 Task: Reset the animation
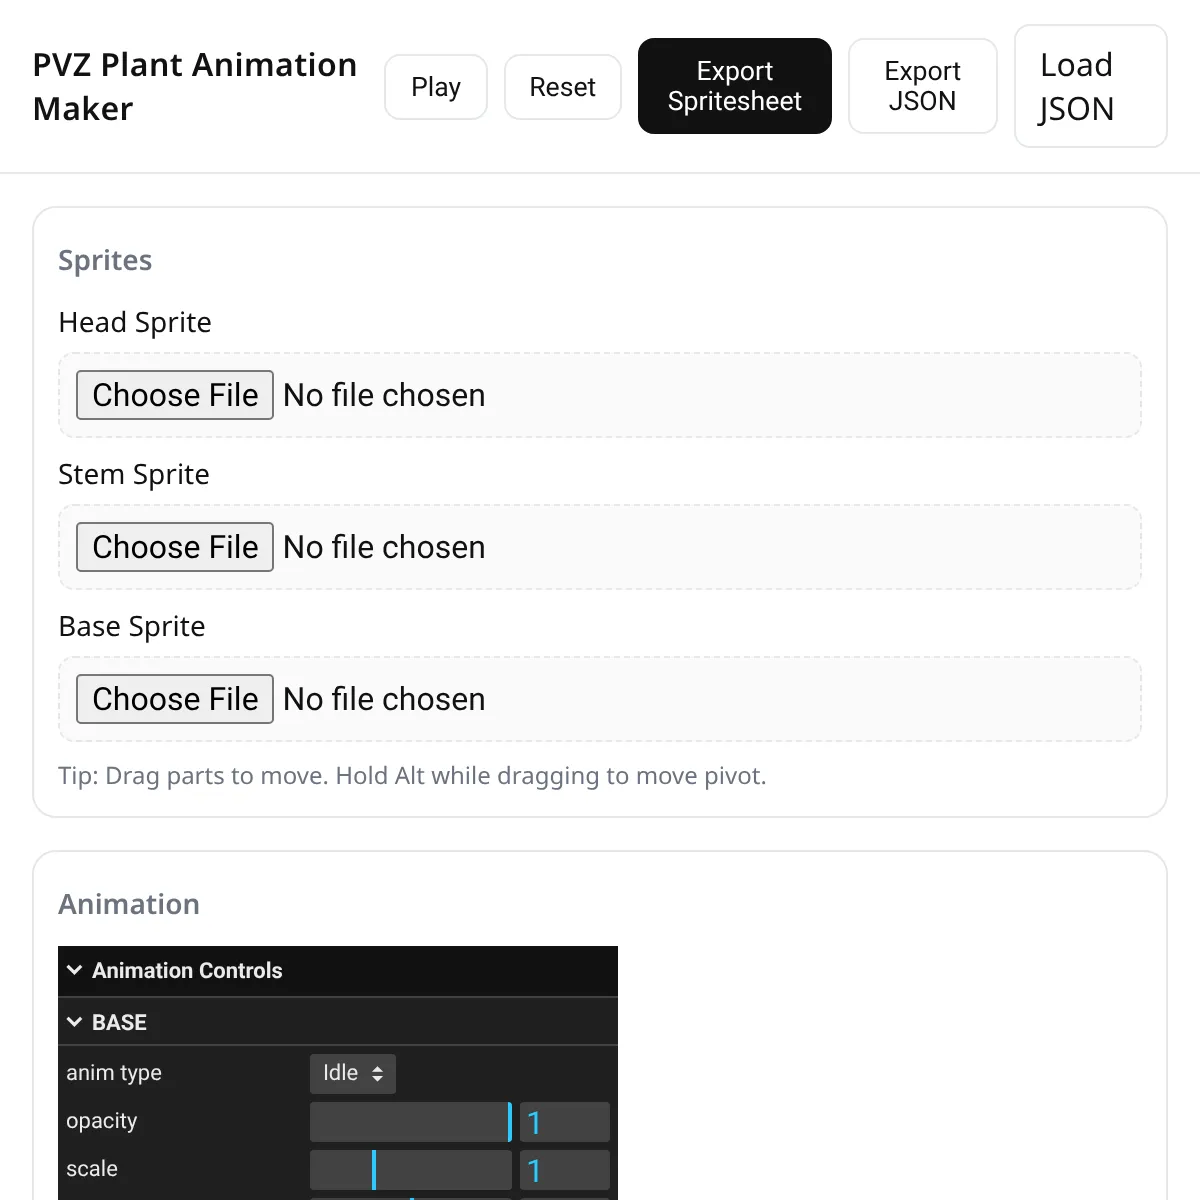point(563,87)
